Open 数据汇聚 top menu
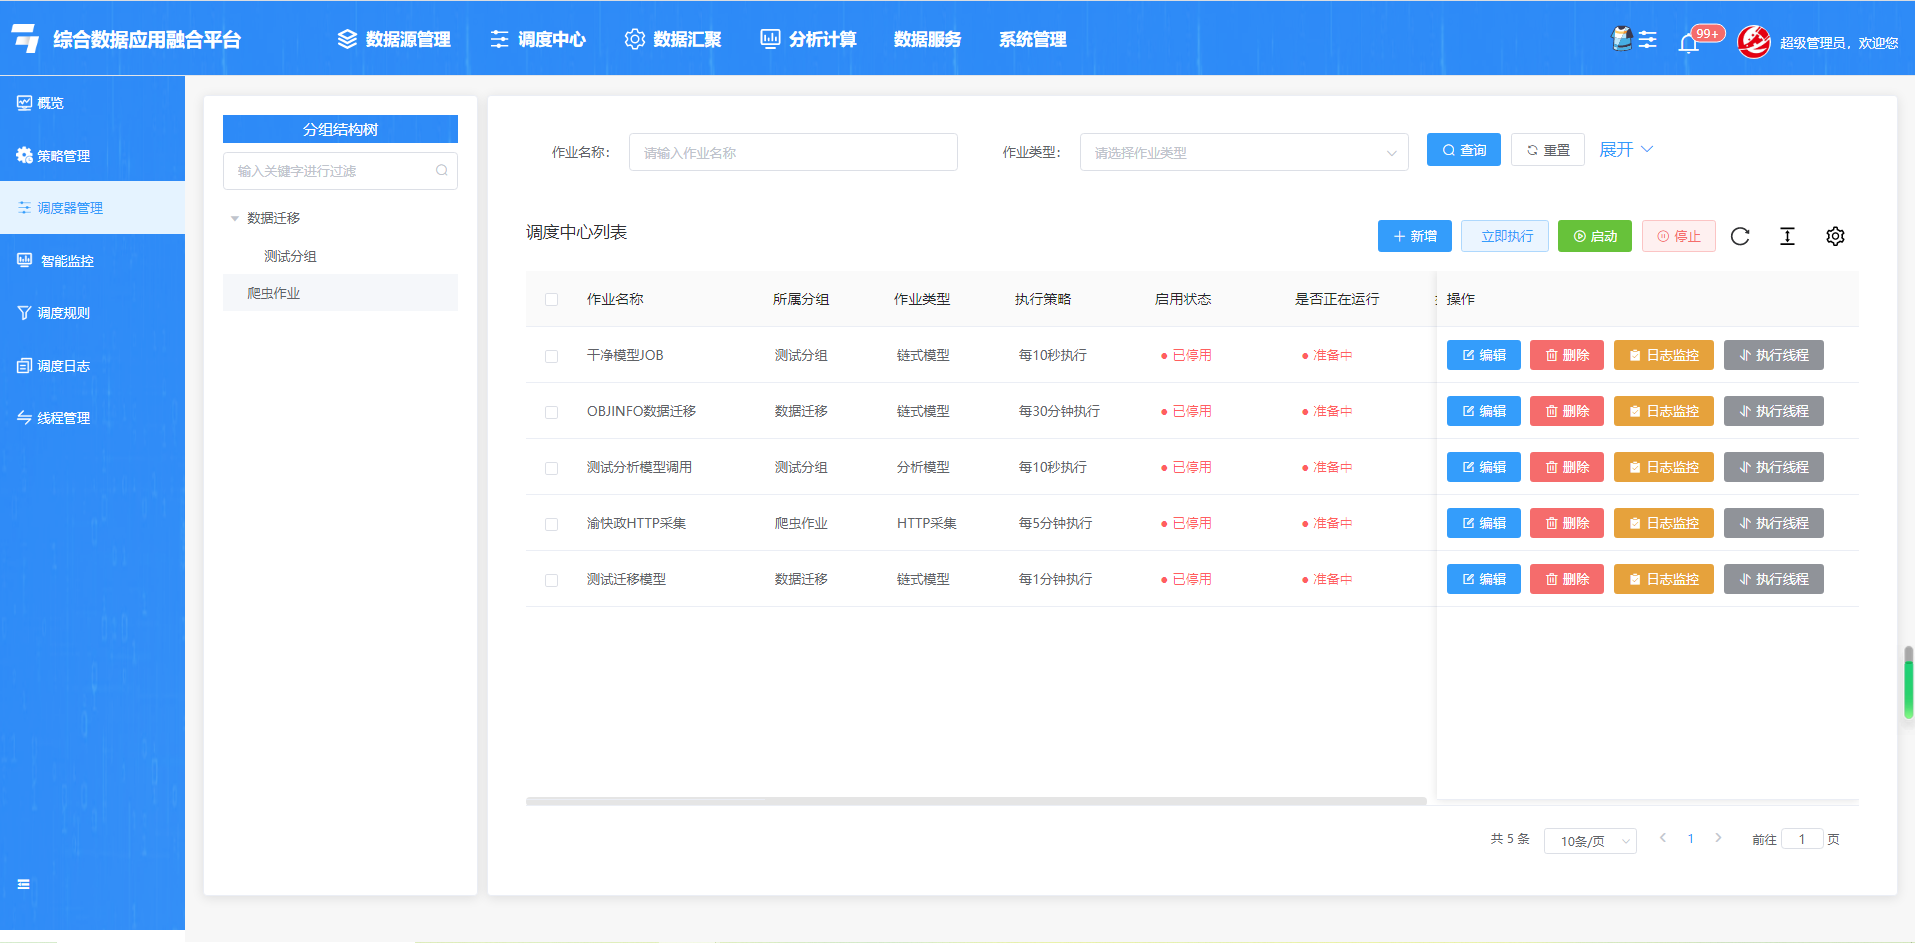Screen dimensions: 1915x943 (673, 39)
